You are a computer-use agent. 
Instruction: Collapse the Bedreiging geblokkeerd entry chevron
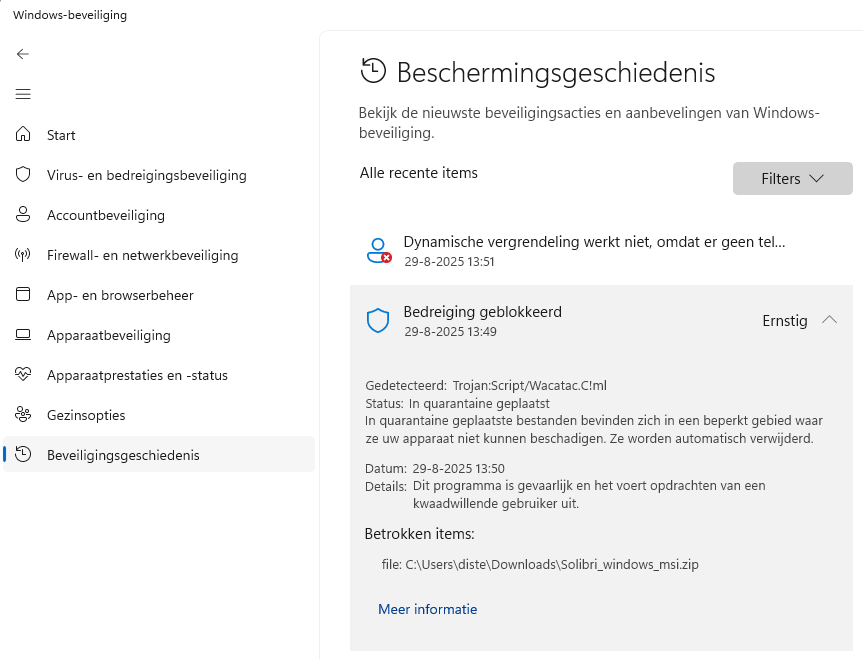(x=829, y=320)
